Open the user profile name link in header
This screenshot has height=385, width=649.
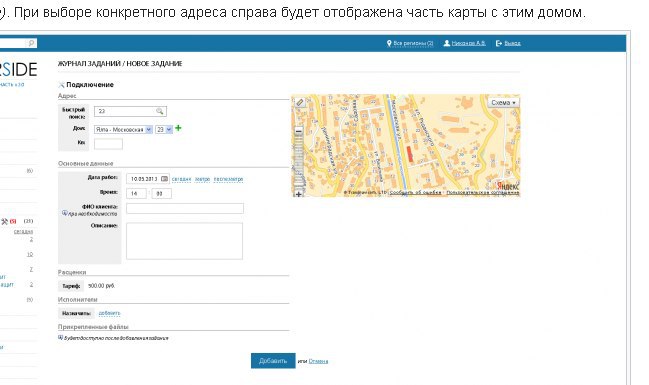click(468, 43)
